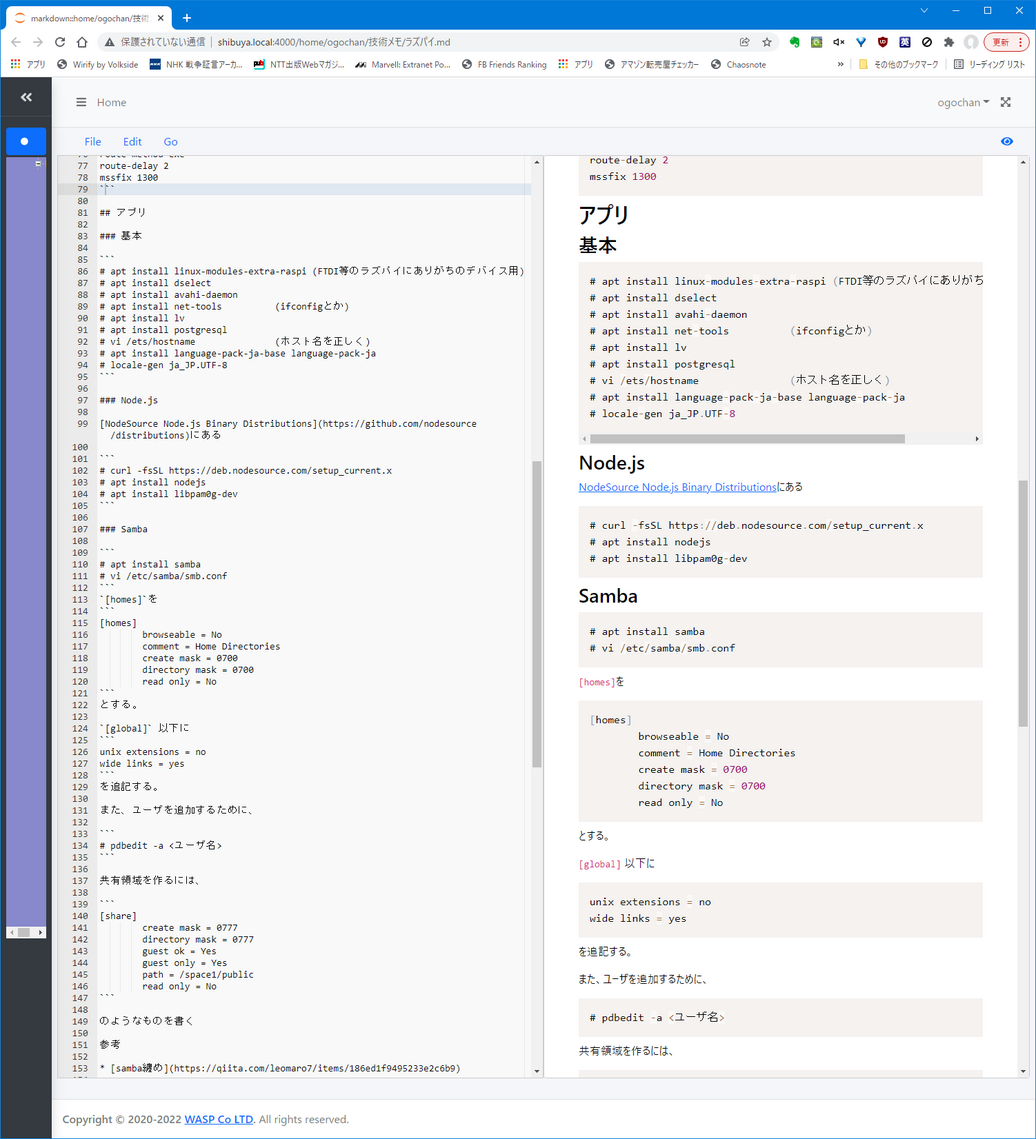The width and height of the screenshot is (1036, 1139).
Task: Open the File menu
Action: (92, 142)
